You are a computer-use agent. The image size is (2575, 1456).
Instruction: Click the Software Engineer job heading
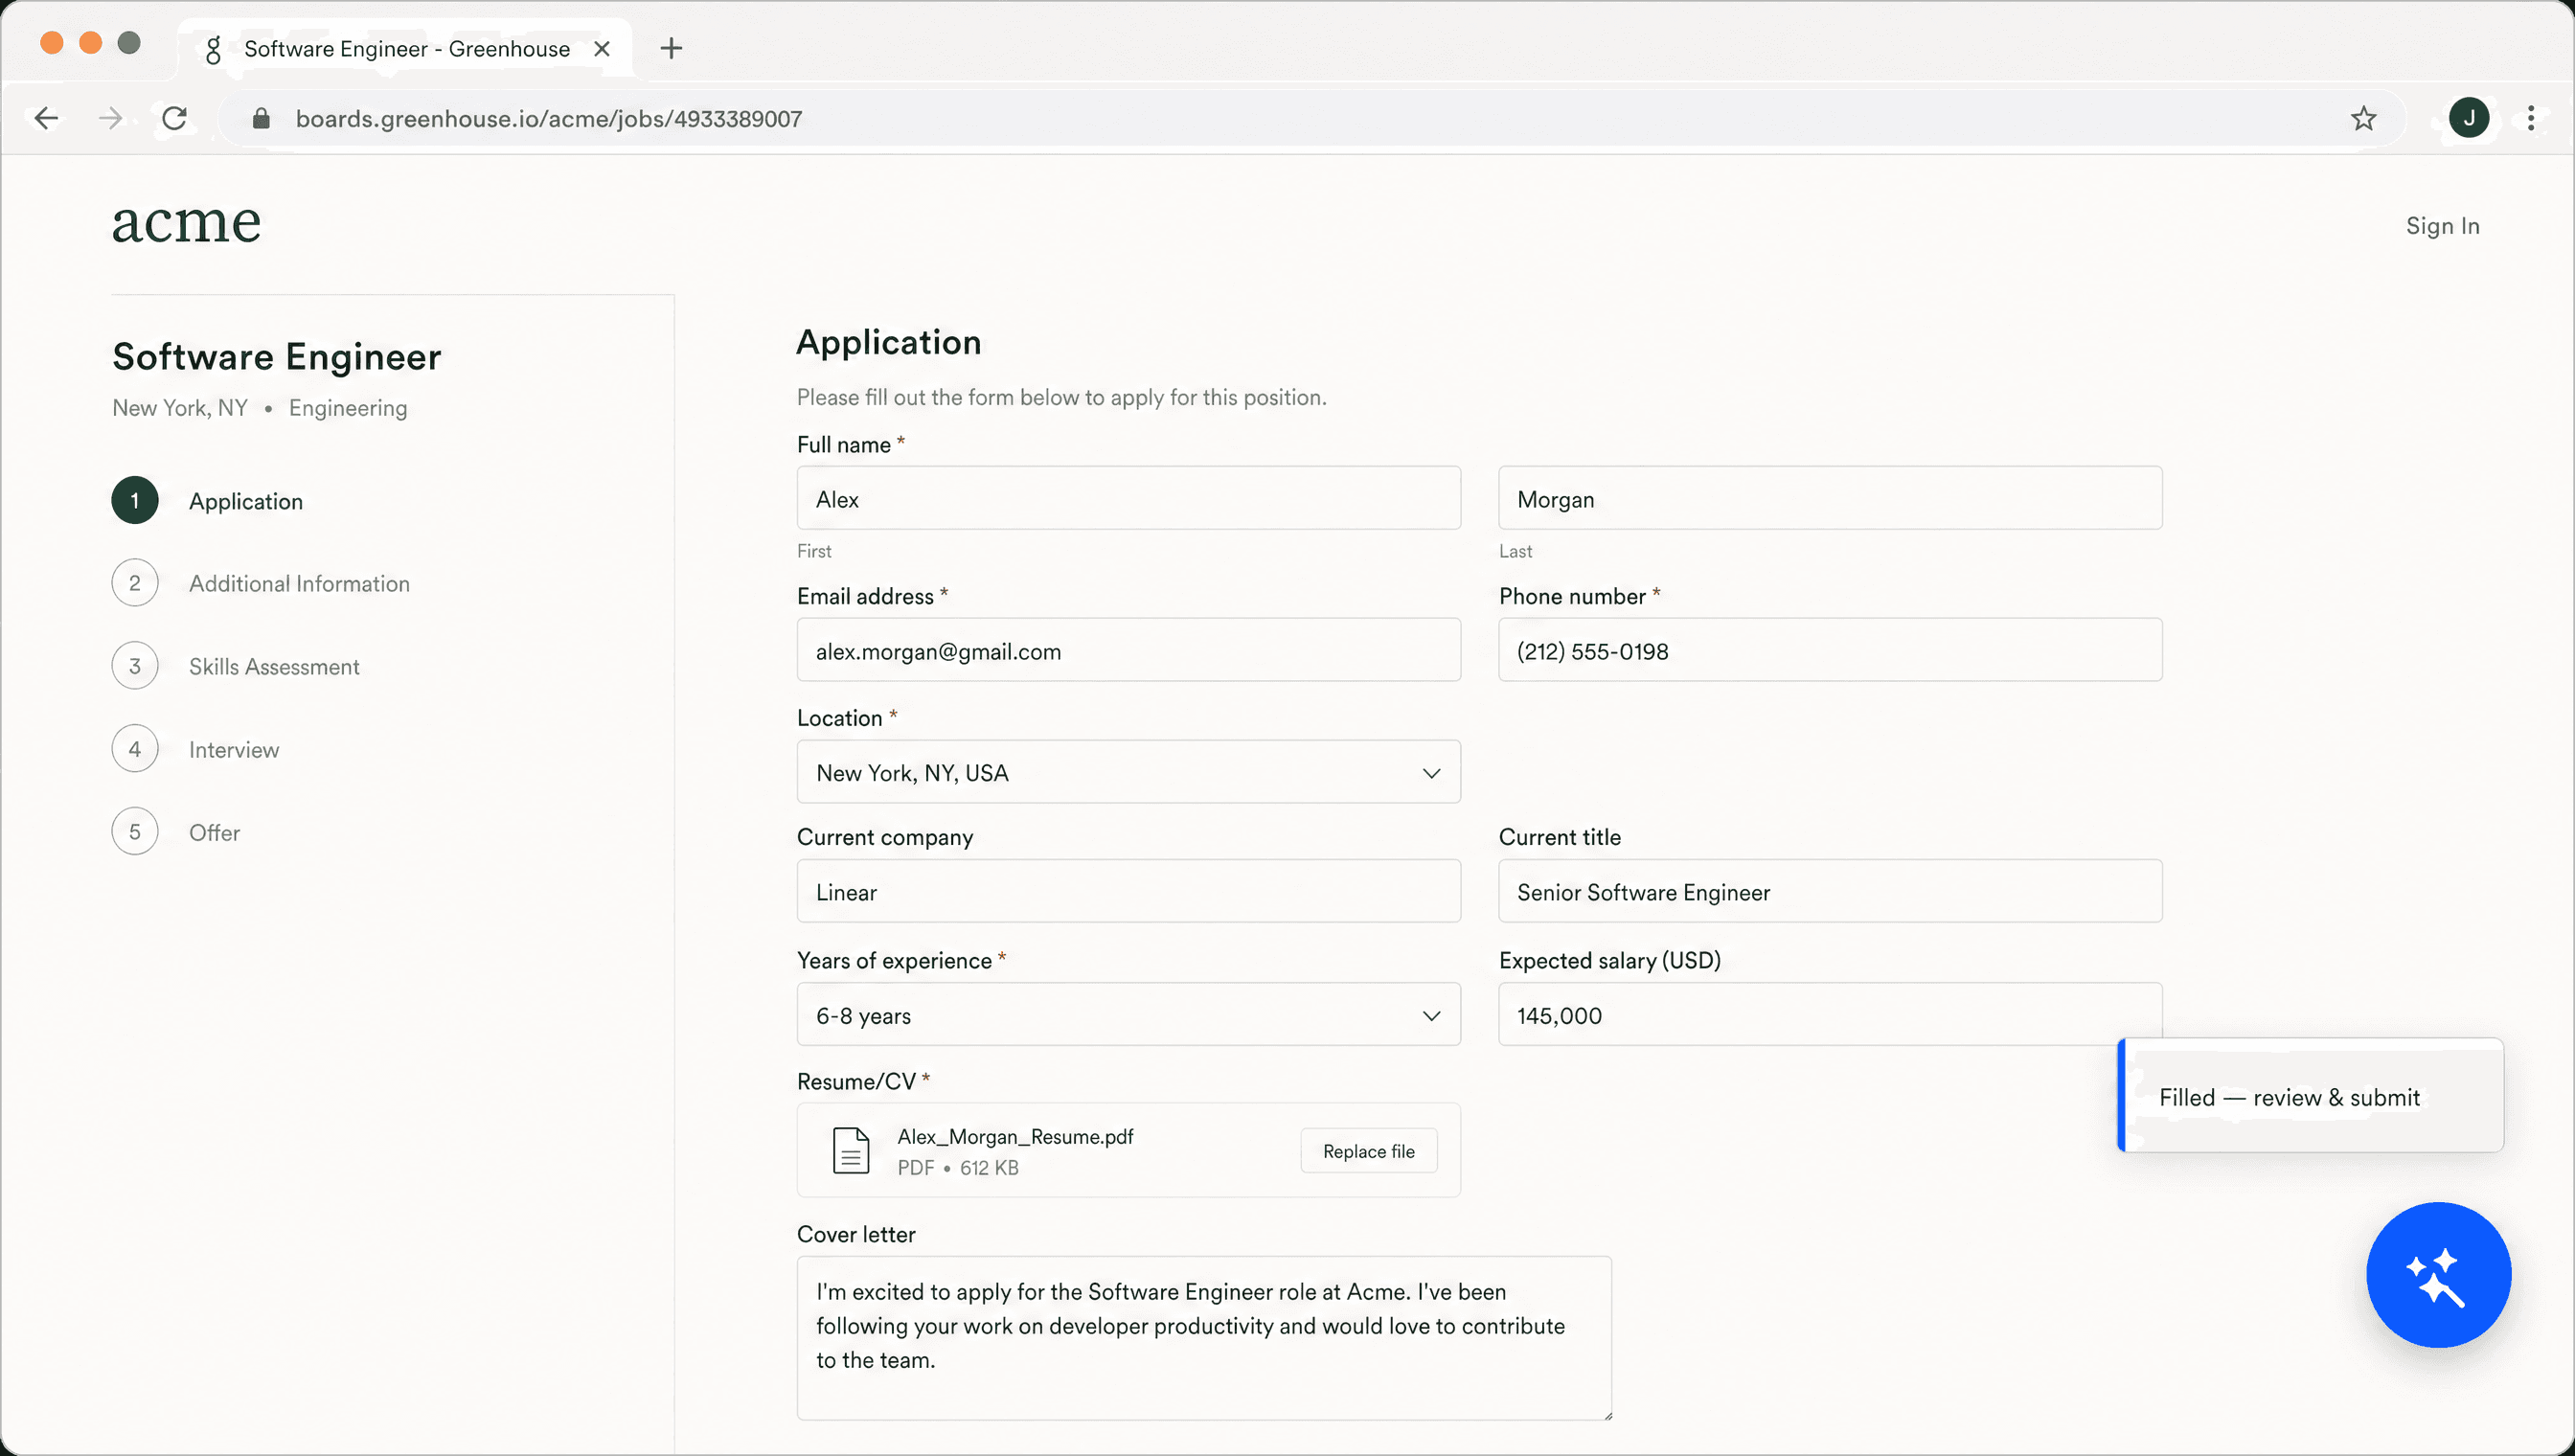[x=276, y=357]
